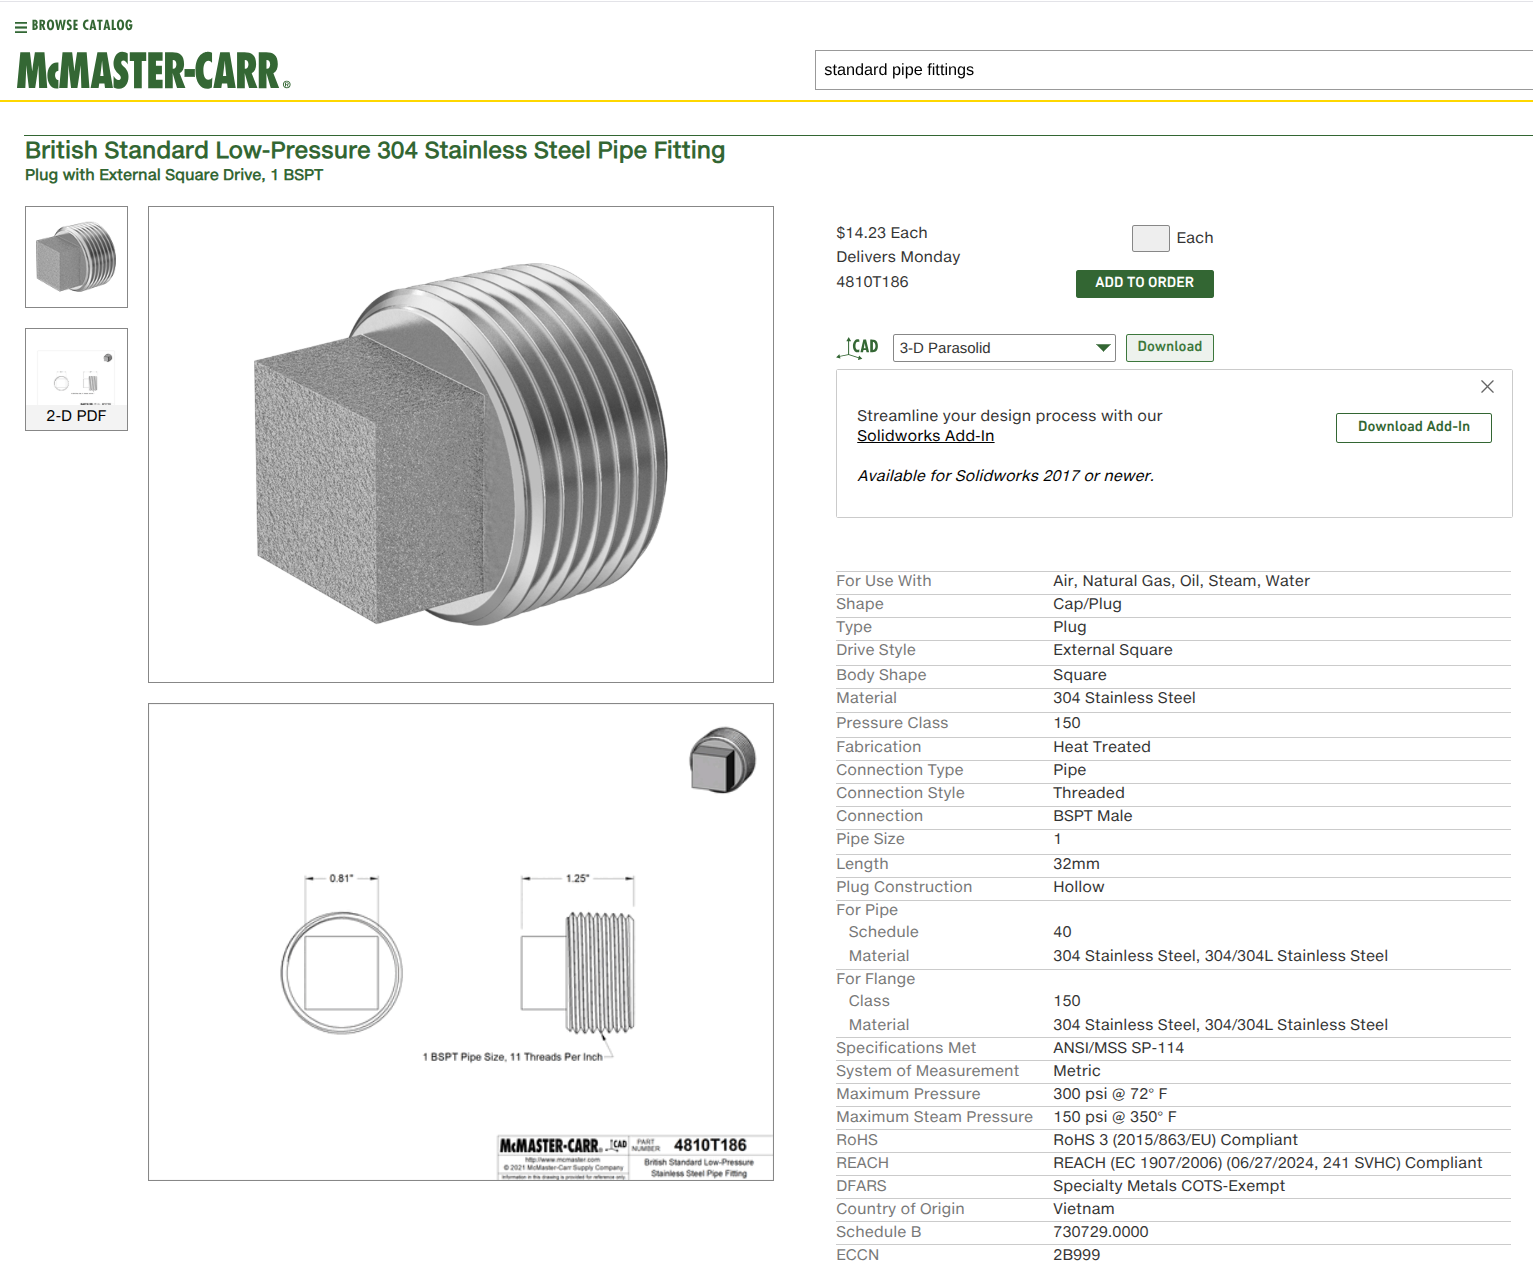The image size is (1533, 1281).
Task: Click the ANSI/MSS SP-114 specification value
Action: tap(1118, 1048)
